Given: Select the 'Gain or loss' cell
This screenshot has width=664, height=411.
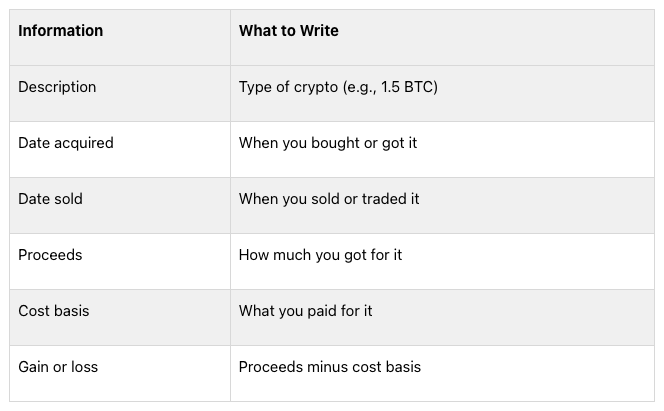Looking at the screenshot, I should pyautogui.click(x=58, y=367).
